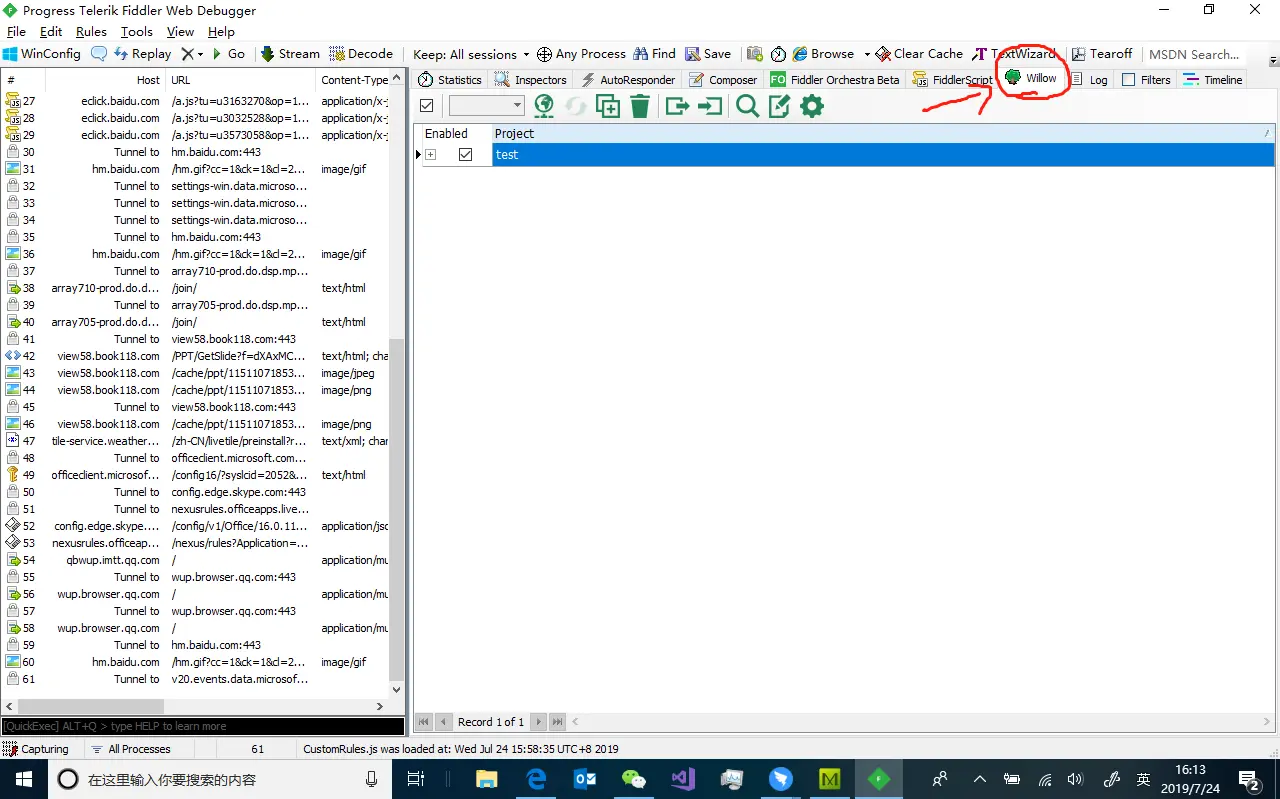1280x799 pixels.
Task: Click the Remove sessions X icon
Action: click(187, 54)
